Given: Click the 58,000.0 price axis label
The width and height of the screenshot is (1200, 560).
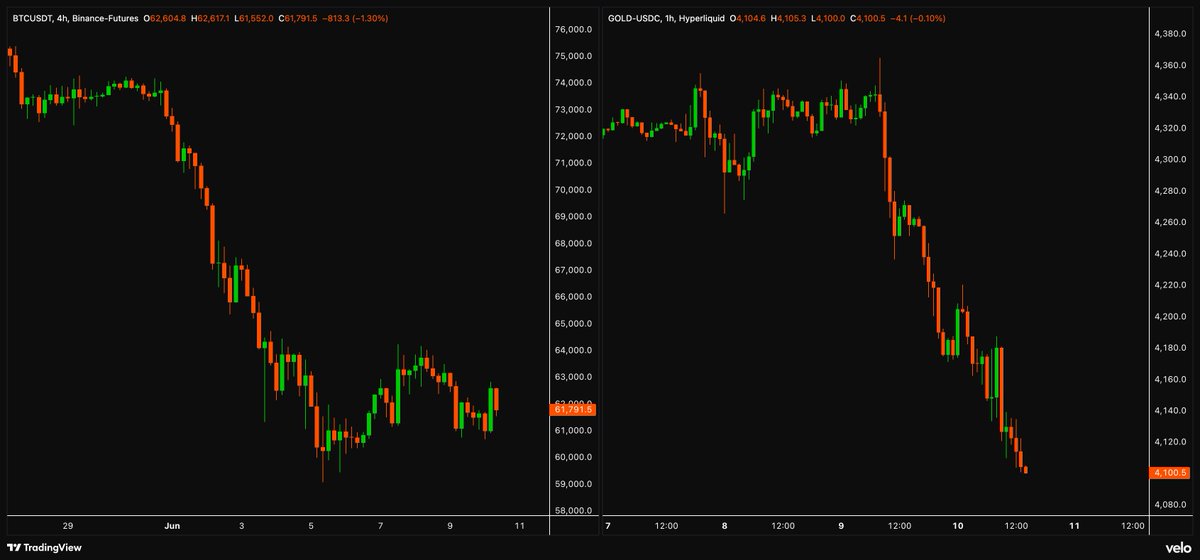Looking at the screenshot, I should 573,511.
